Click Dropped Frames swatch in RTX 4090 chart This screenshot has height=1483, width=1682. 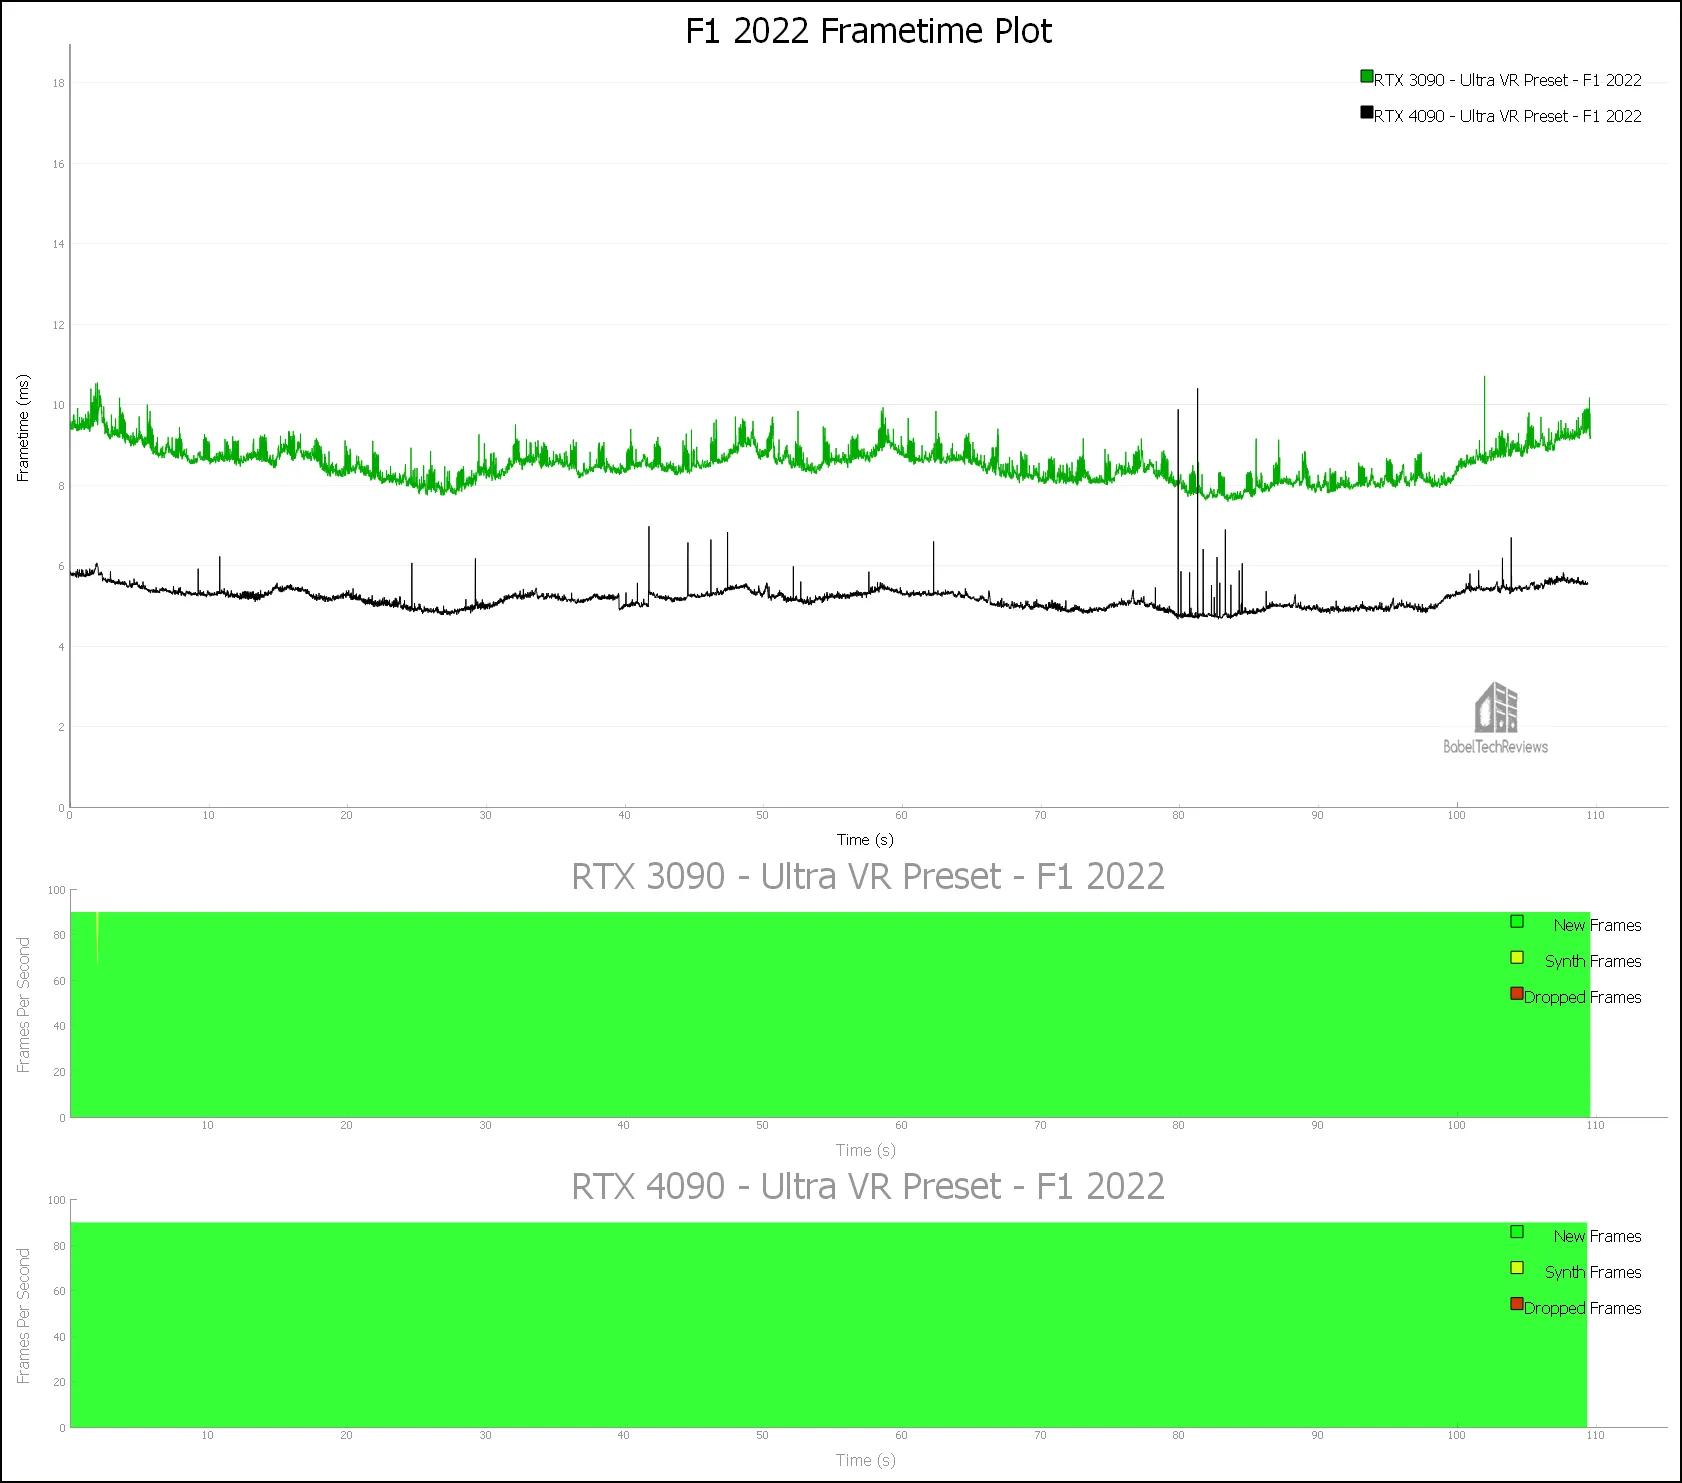[x=1517, y=1304]
